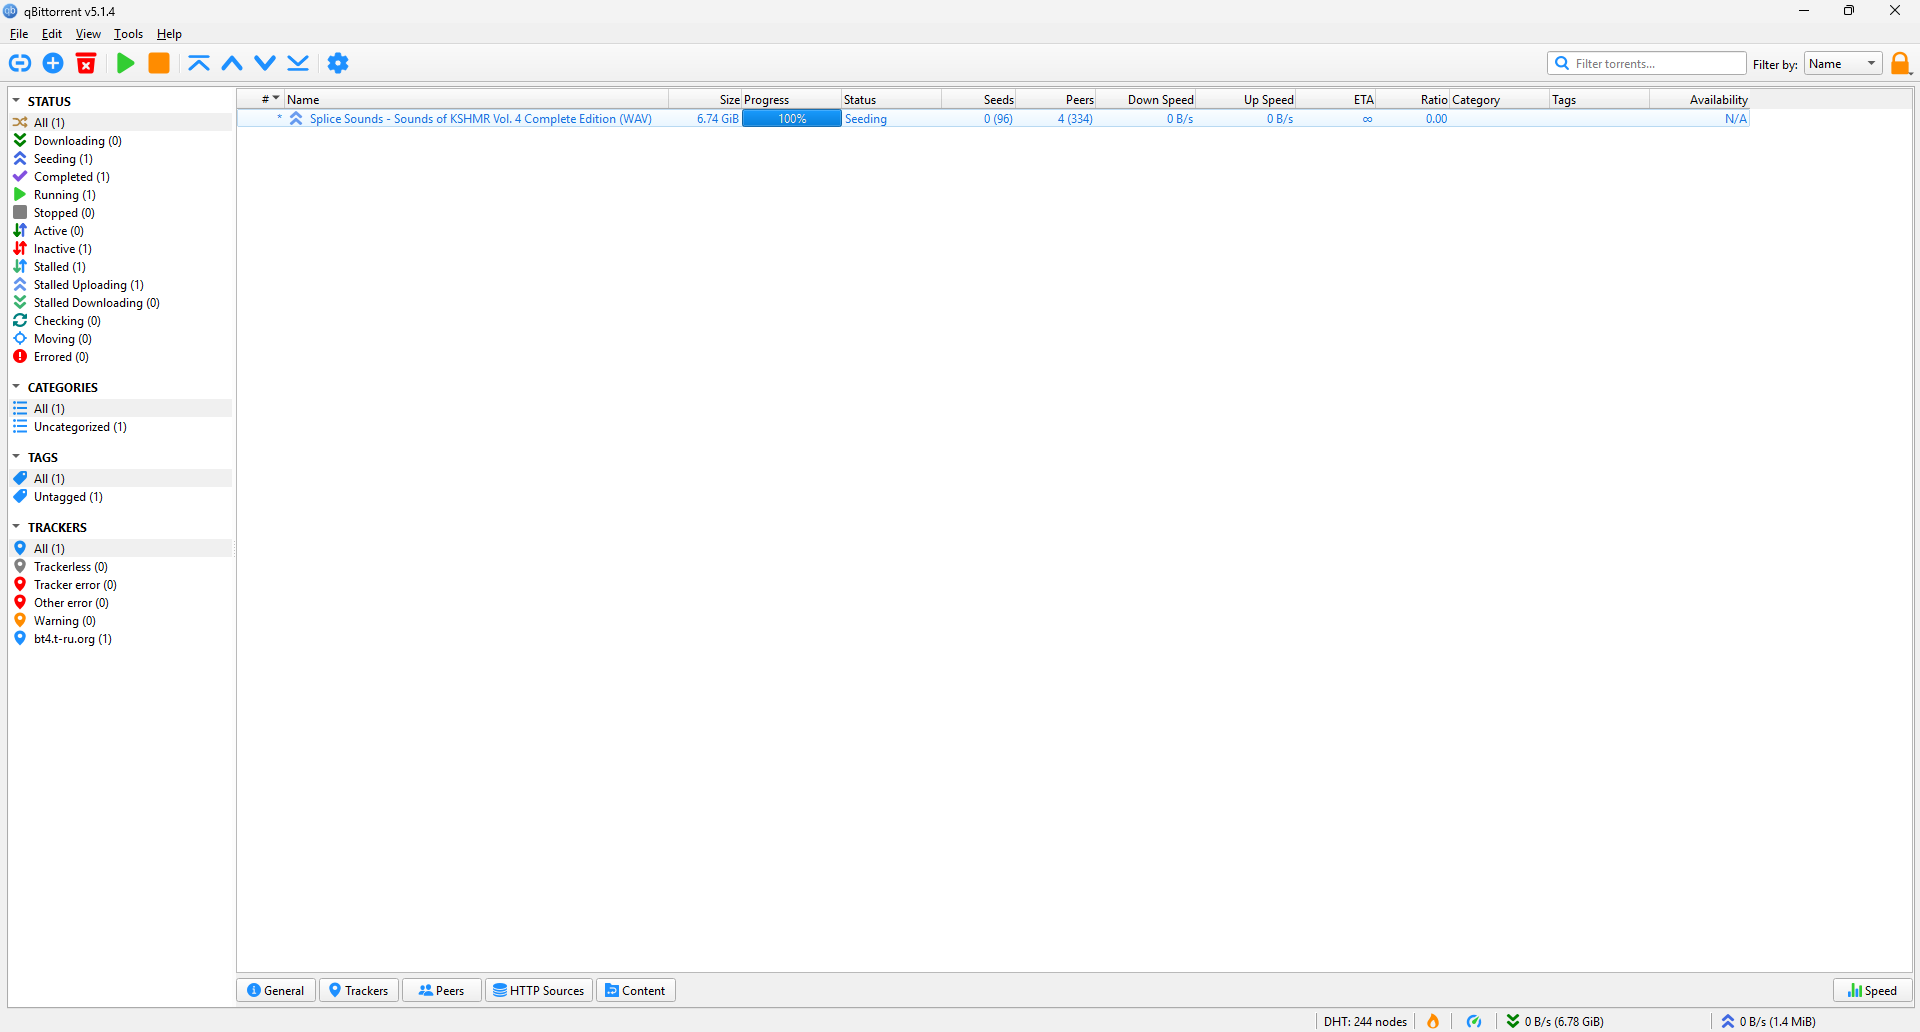Open the Filter by Name dropdown
Viewport: 1920px width, 1032px height.
(x=1843, y=63)
